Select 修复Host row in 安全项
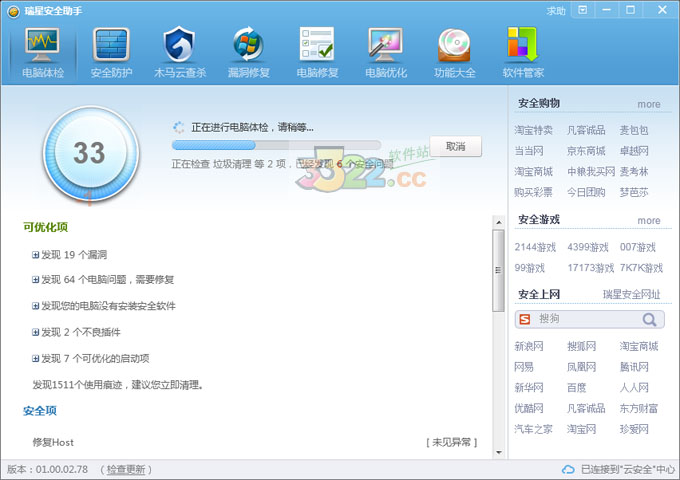This screenshot has height=480, width=680. click(255, 442)
